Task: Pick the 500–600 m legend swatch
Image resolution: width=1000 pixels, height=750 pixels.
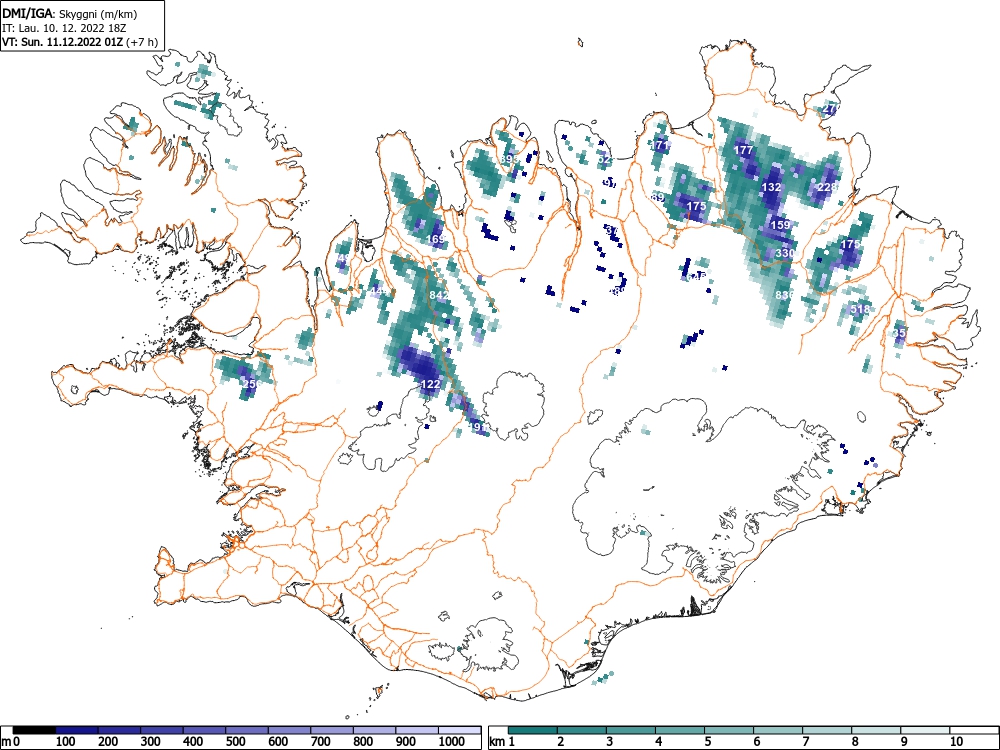Action: [x=247, y=730]
